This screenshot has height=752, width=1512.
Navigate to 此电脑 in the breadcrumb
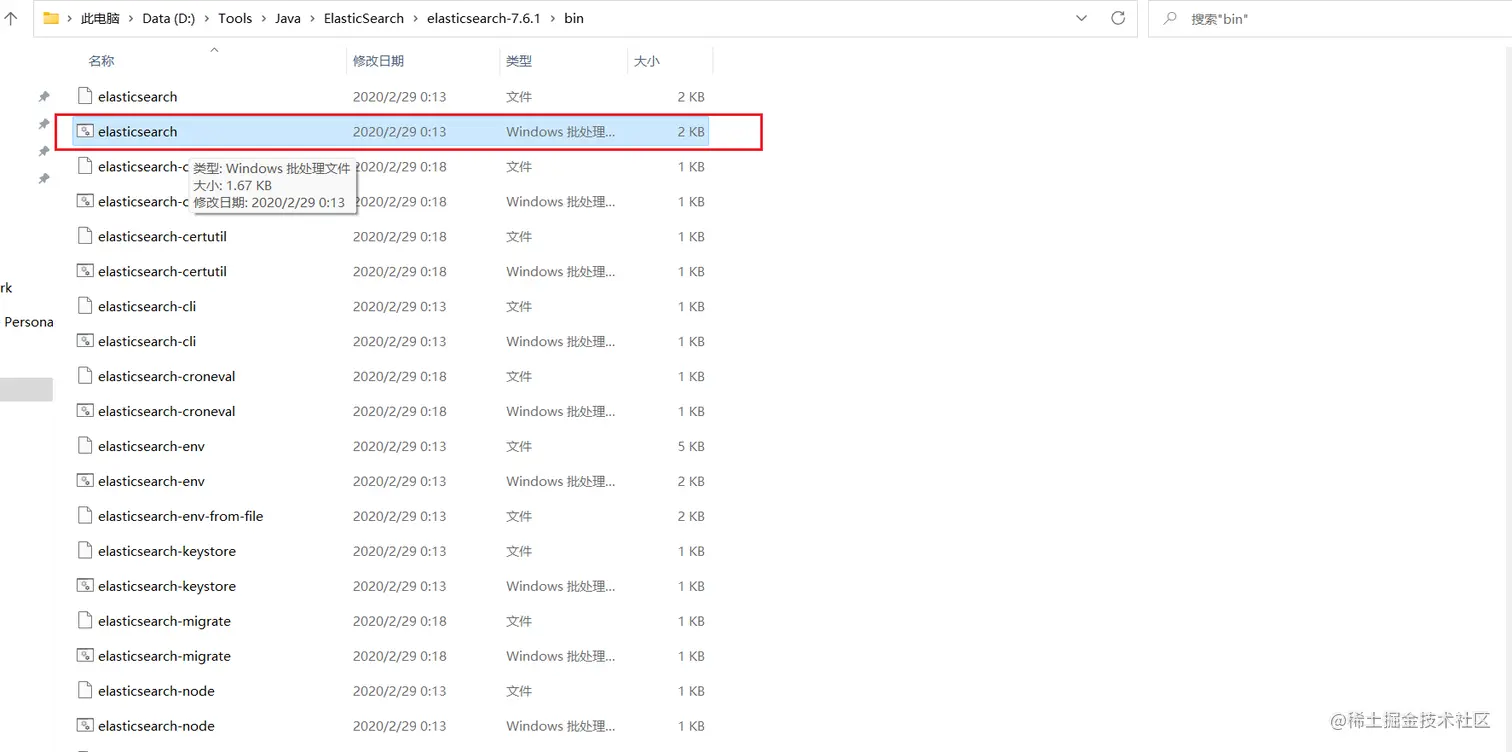tap(100, 18)
